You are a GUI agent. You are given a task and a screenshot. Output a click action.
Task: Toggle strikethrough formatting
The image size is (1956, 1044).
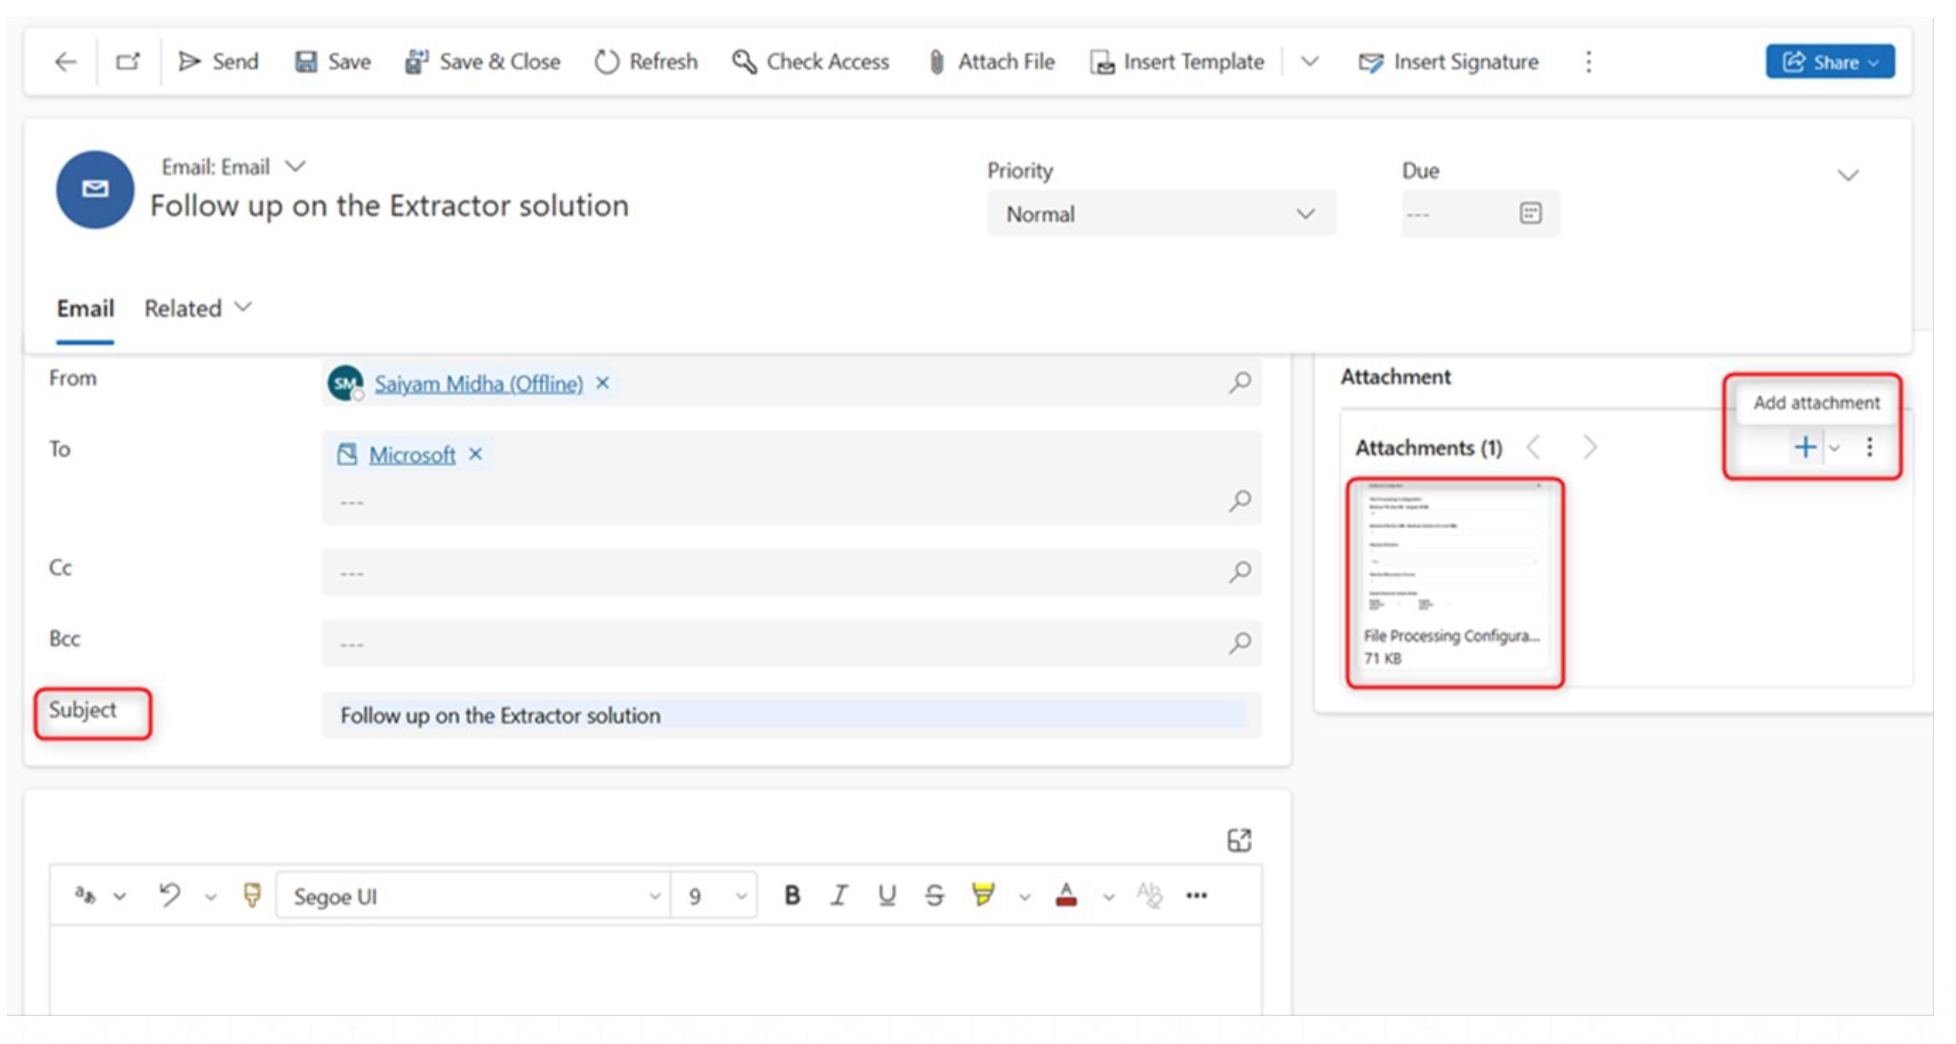934,895
